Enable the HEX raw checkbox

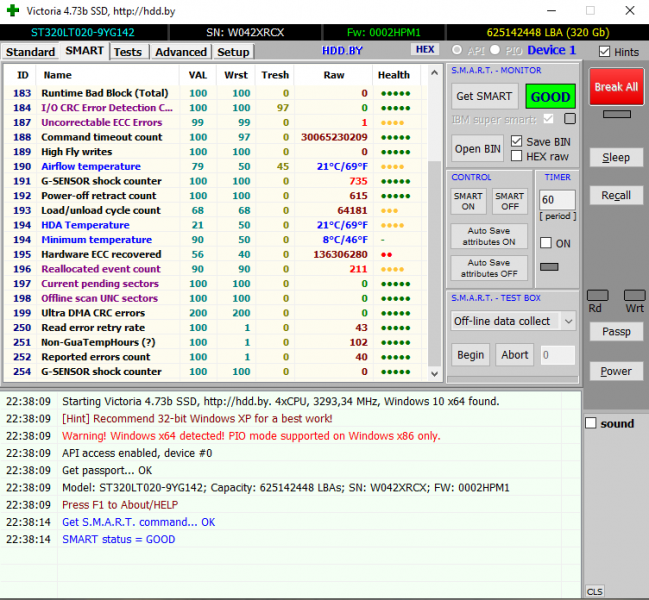(x=517, y=156)
